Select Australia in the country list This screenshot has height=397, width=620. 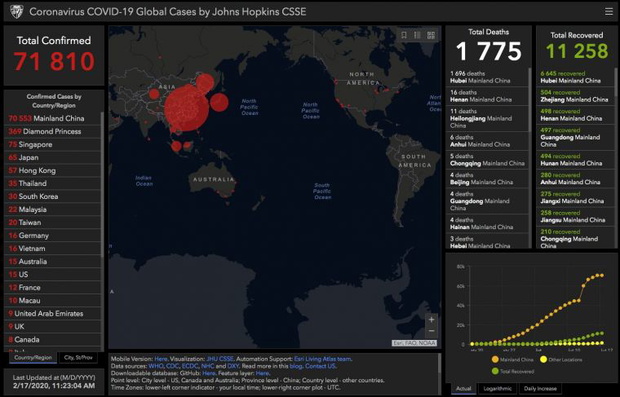point(53,261)
